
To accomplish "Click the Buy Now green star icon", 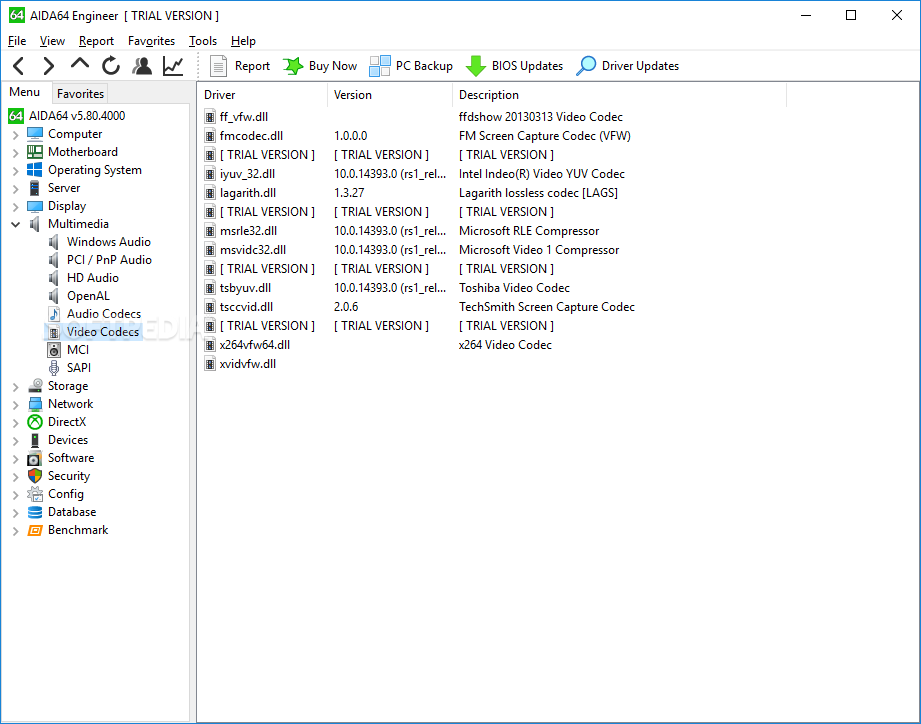I will click(293, 66).
